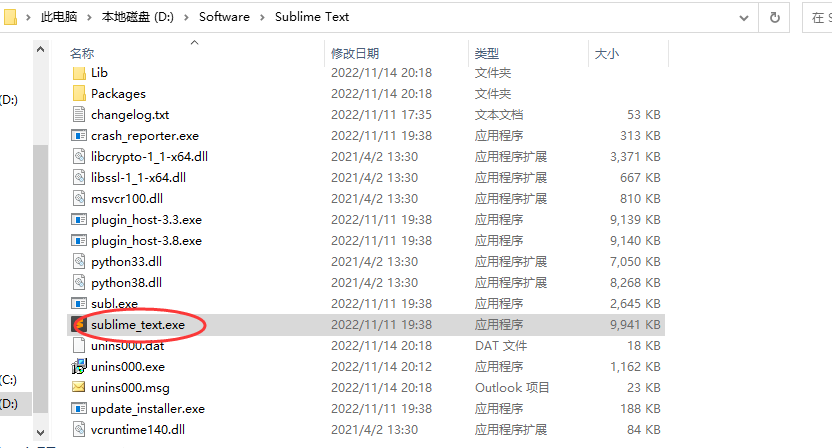
Task: Select the changelog.txt document icon
Action: tap(79, 115)
